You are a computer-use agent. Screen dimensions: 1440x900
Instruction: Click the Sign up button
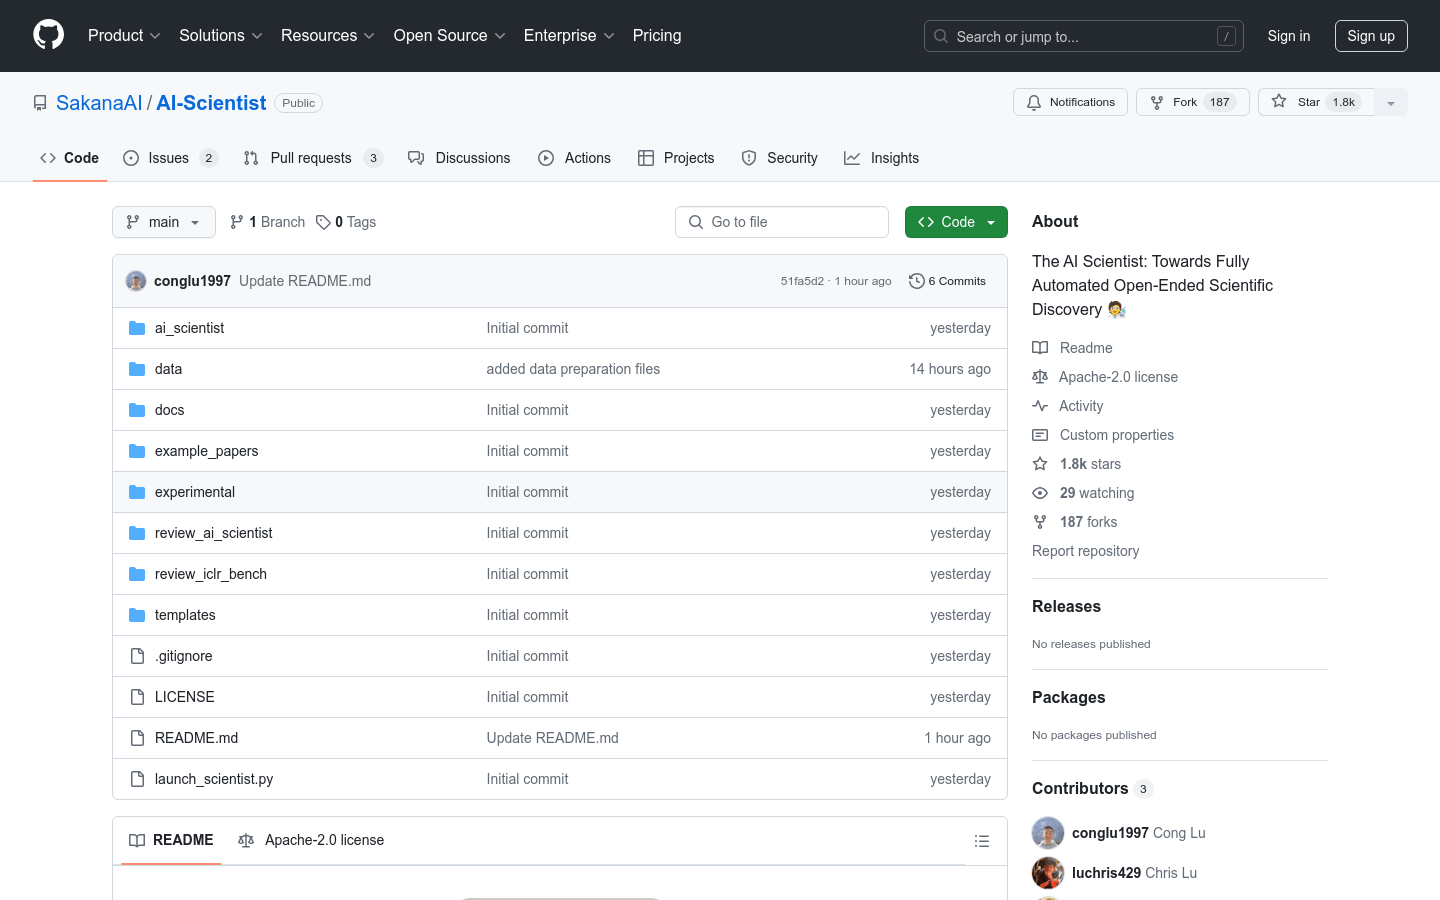[x=1371, y=36]
